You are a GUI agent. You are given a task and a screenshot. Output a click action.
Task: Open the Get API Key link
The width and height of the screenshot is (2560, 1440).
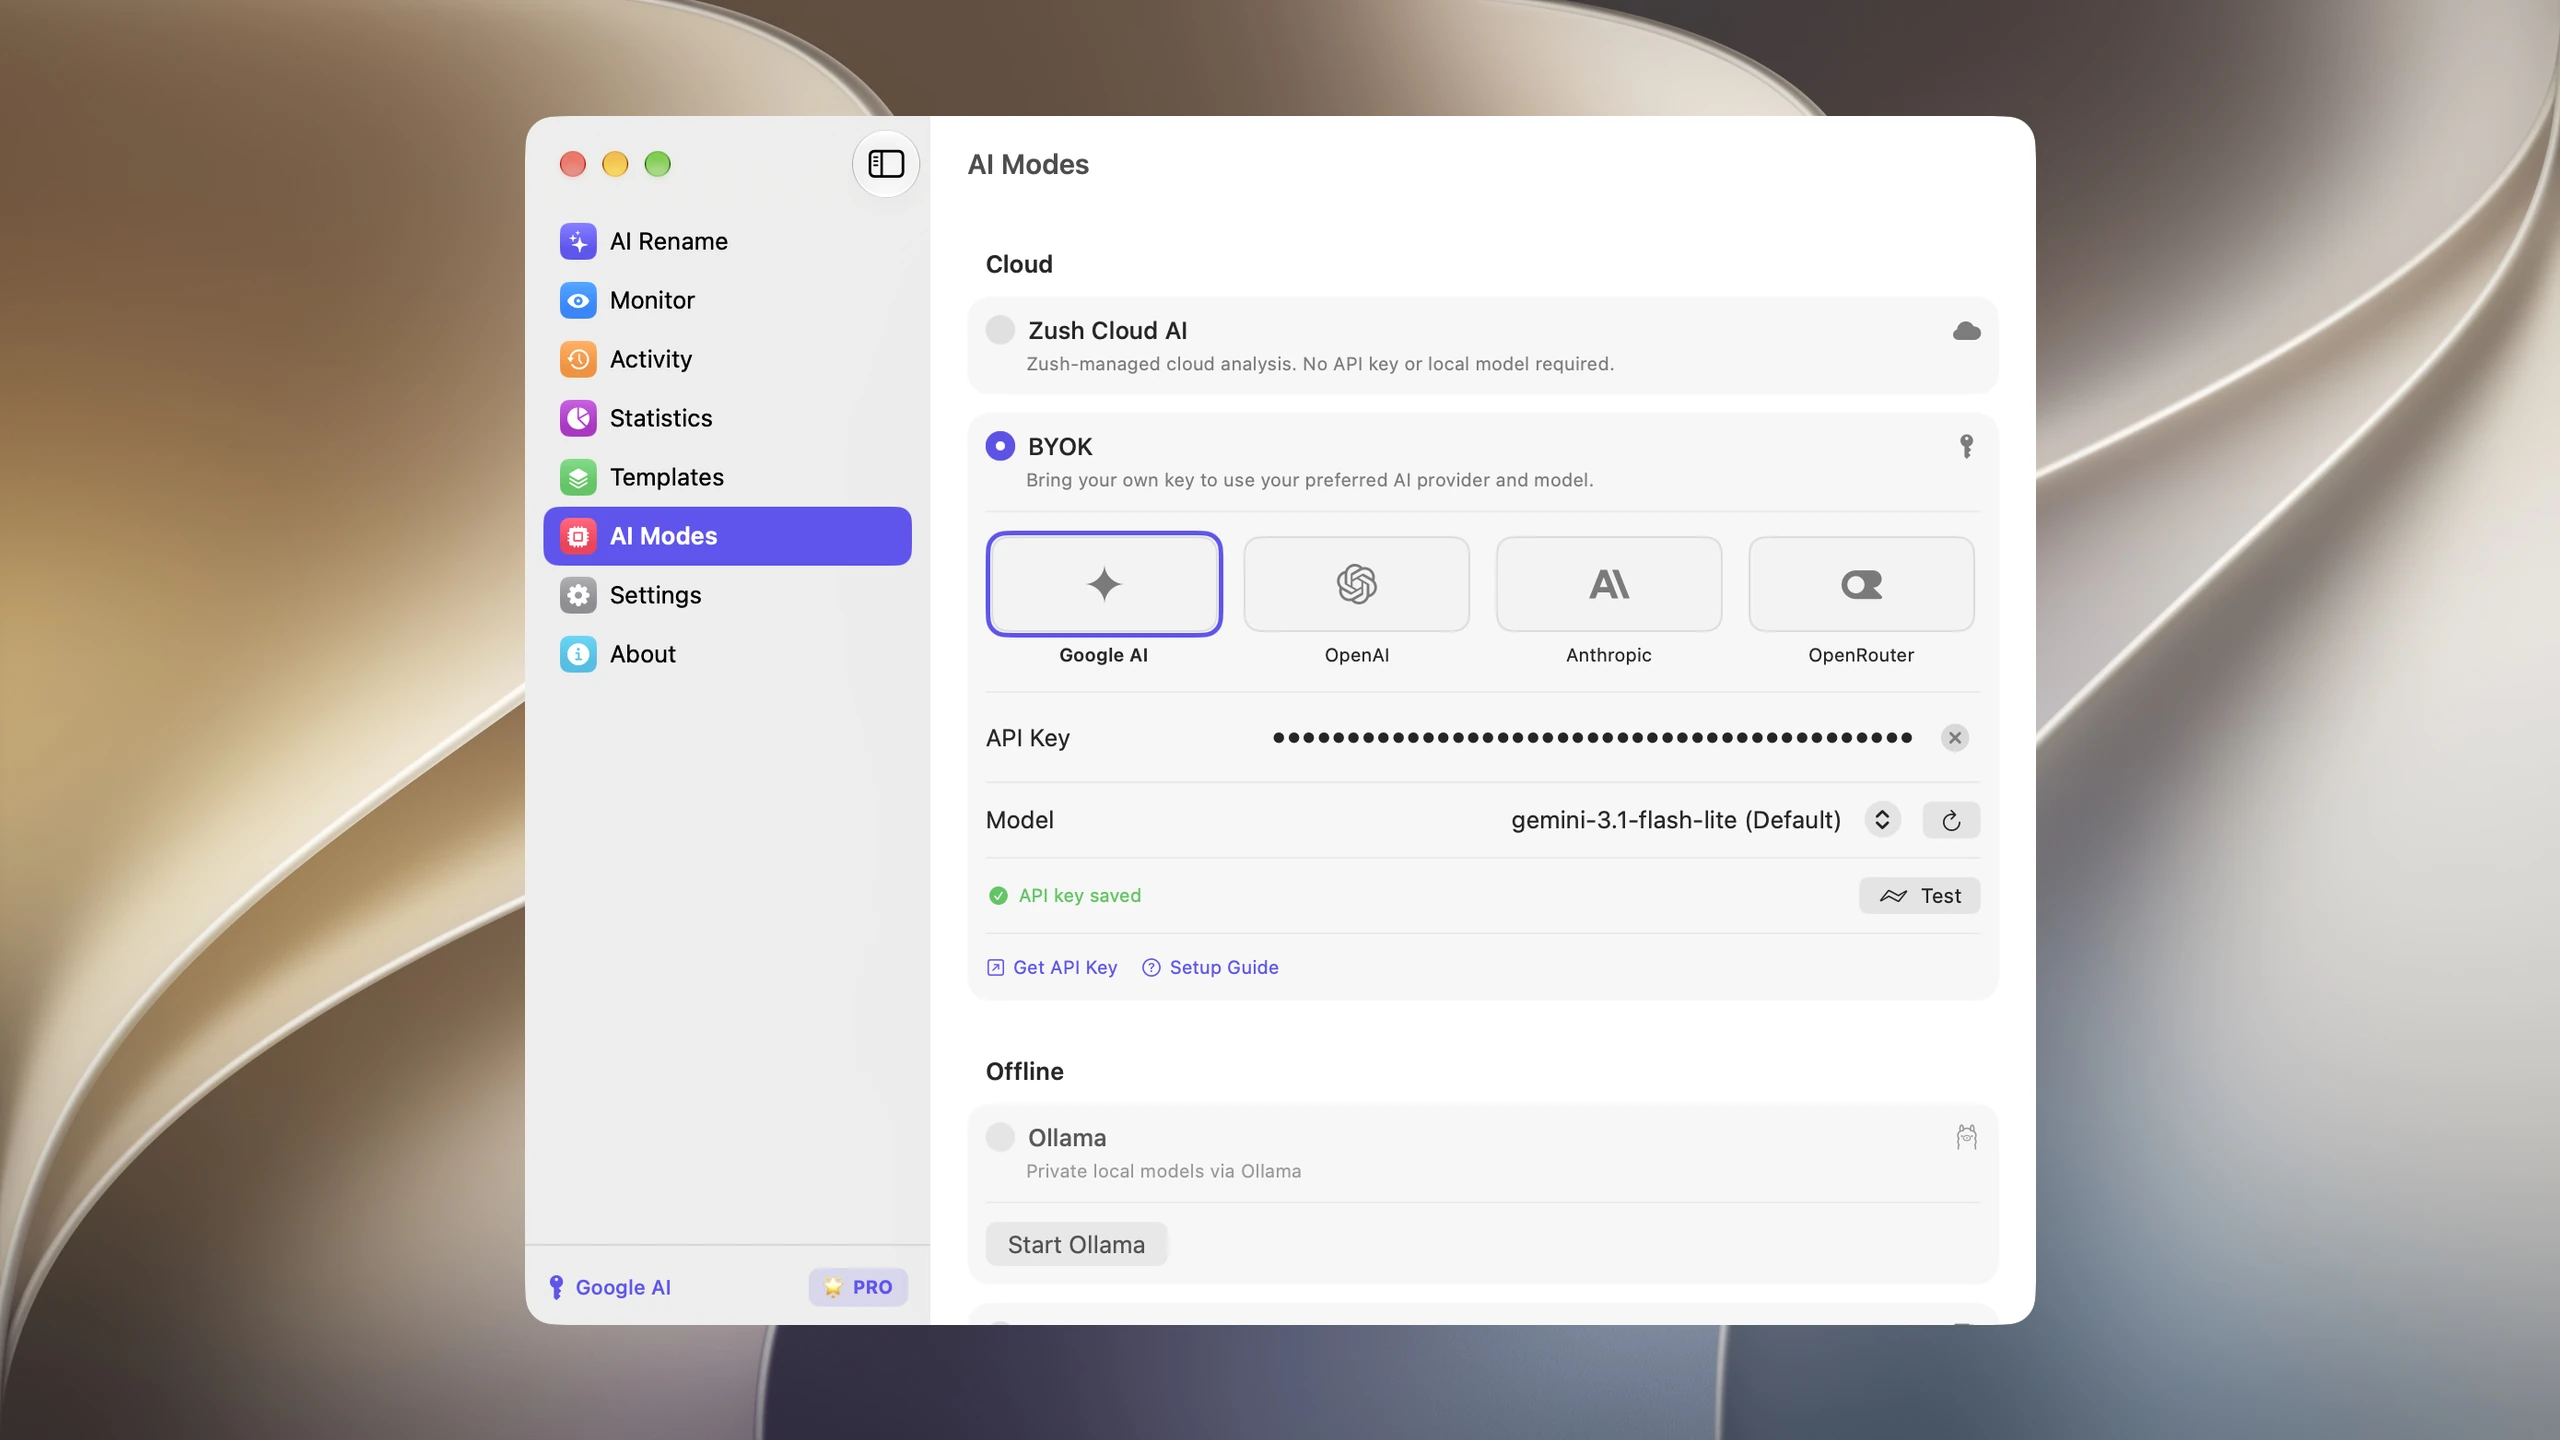click(1052, 967)
